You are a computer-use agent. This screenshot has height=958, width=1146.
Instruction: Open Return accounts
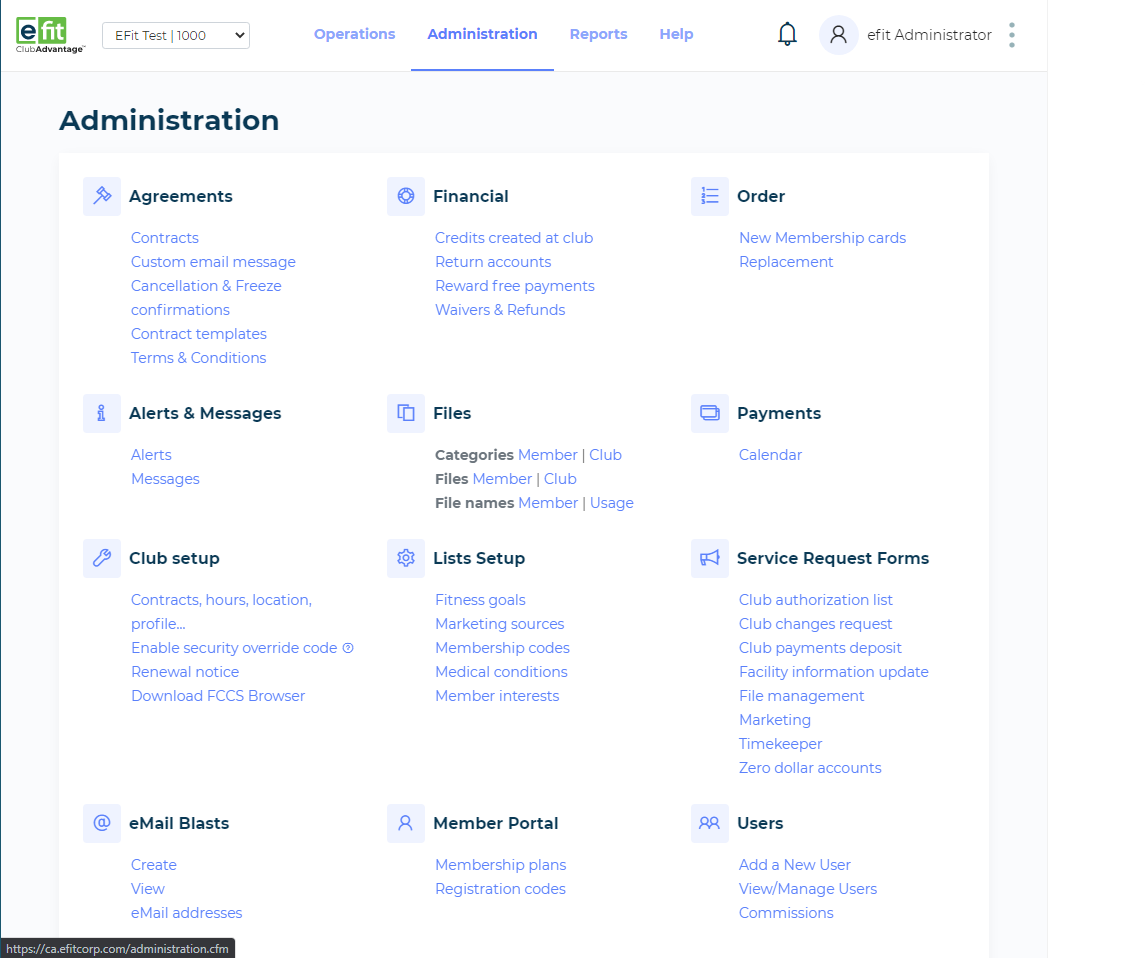(493, 262)
